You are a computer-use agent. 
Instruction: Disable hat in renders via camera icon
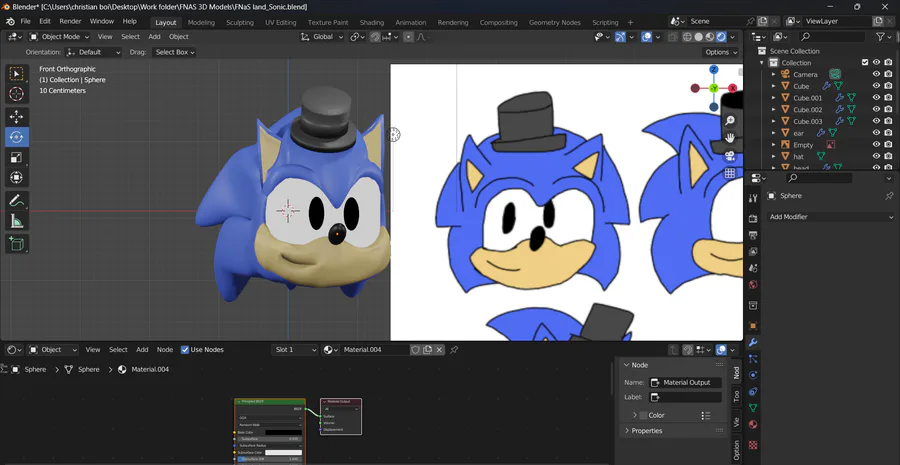889,156
